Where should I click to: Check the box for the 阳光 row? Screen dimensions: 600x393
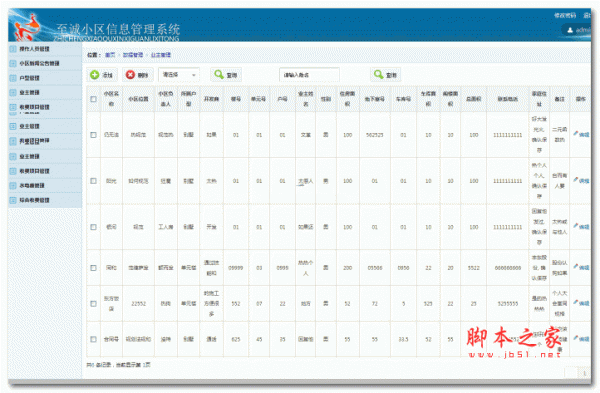(x=93, y=181)
